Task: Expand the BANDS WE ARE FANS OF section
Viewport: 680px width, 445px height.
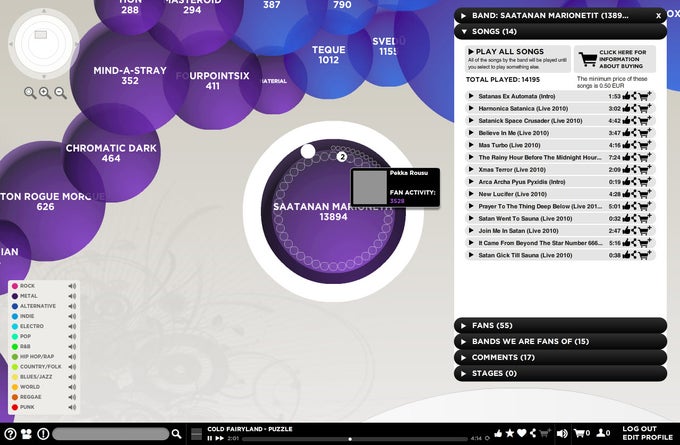Action: point(560,341)
